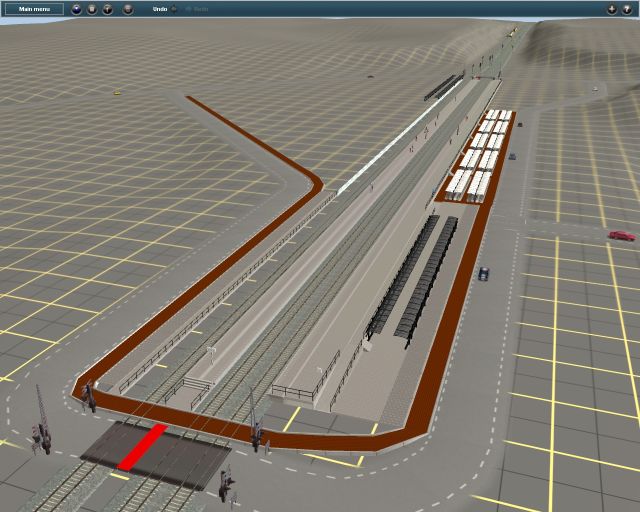
Task: Click the red strip on the level crossing
Action: pos(142,447)
